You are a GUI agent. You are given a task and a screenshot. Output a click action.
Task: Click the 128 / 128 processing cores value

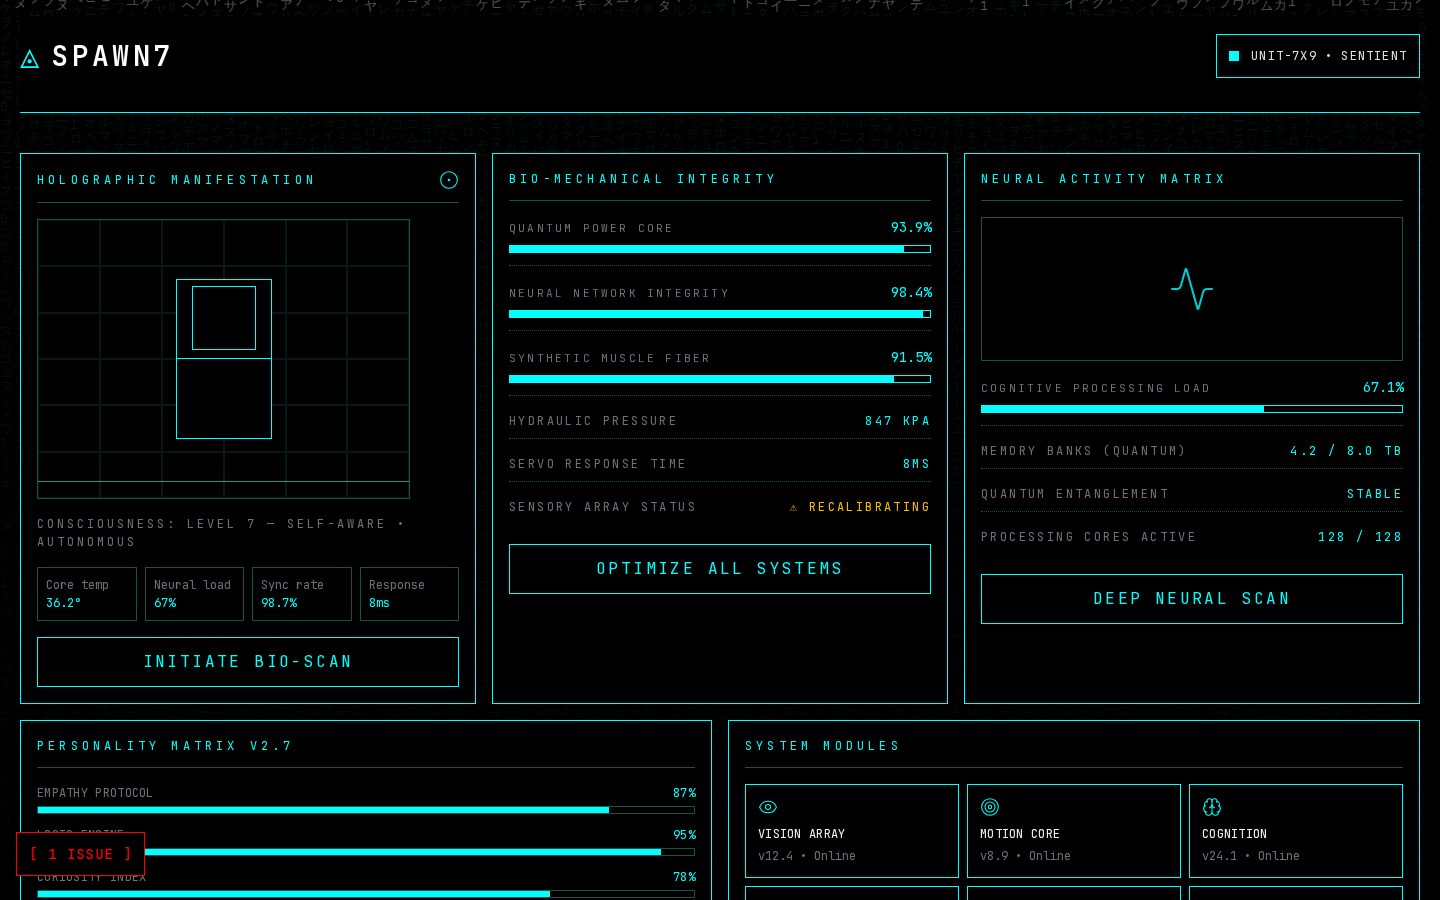click(1360, 537)
